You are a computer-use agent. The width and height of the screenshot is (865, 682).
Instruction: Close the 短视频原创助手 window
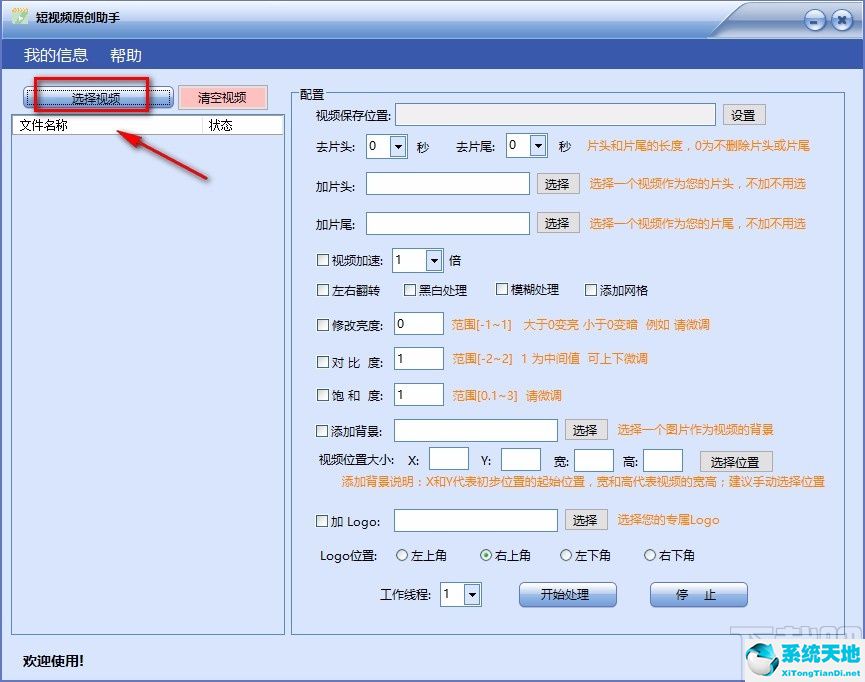coord(842,22)
